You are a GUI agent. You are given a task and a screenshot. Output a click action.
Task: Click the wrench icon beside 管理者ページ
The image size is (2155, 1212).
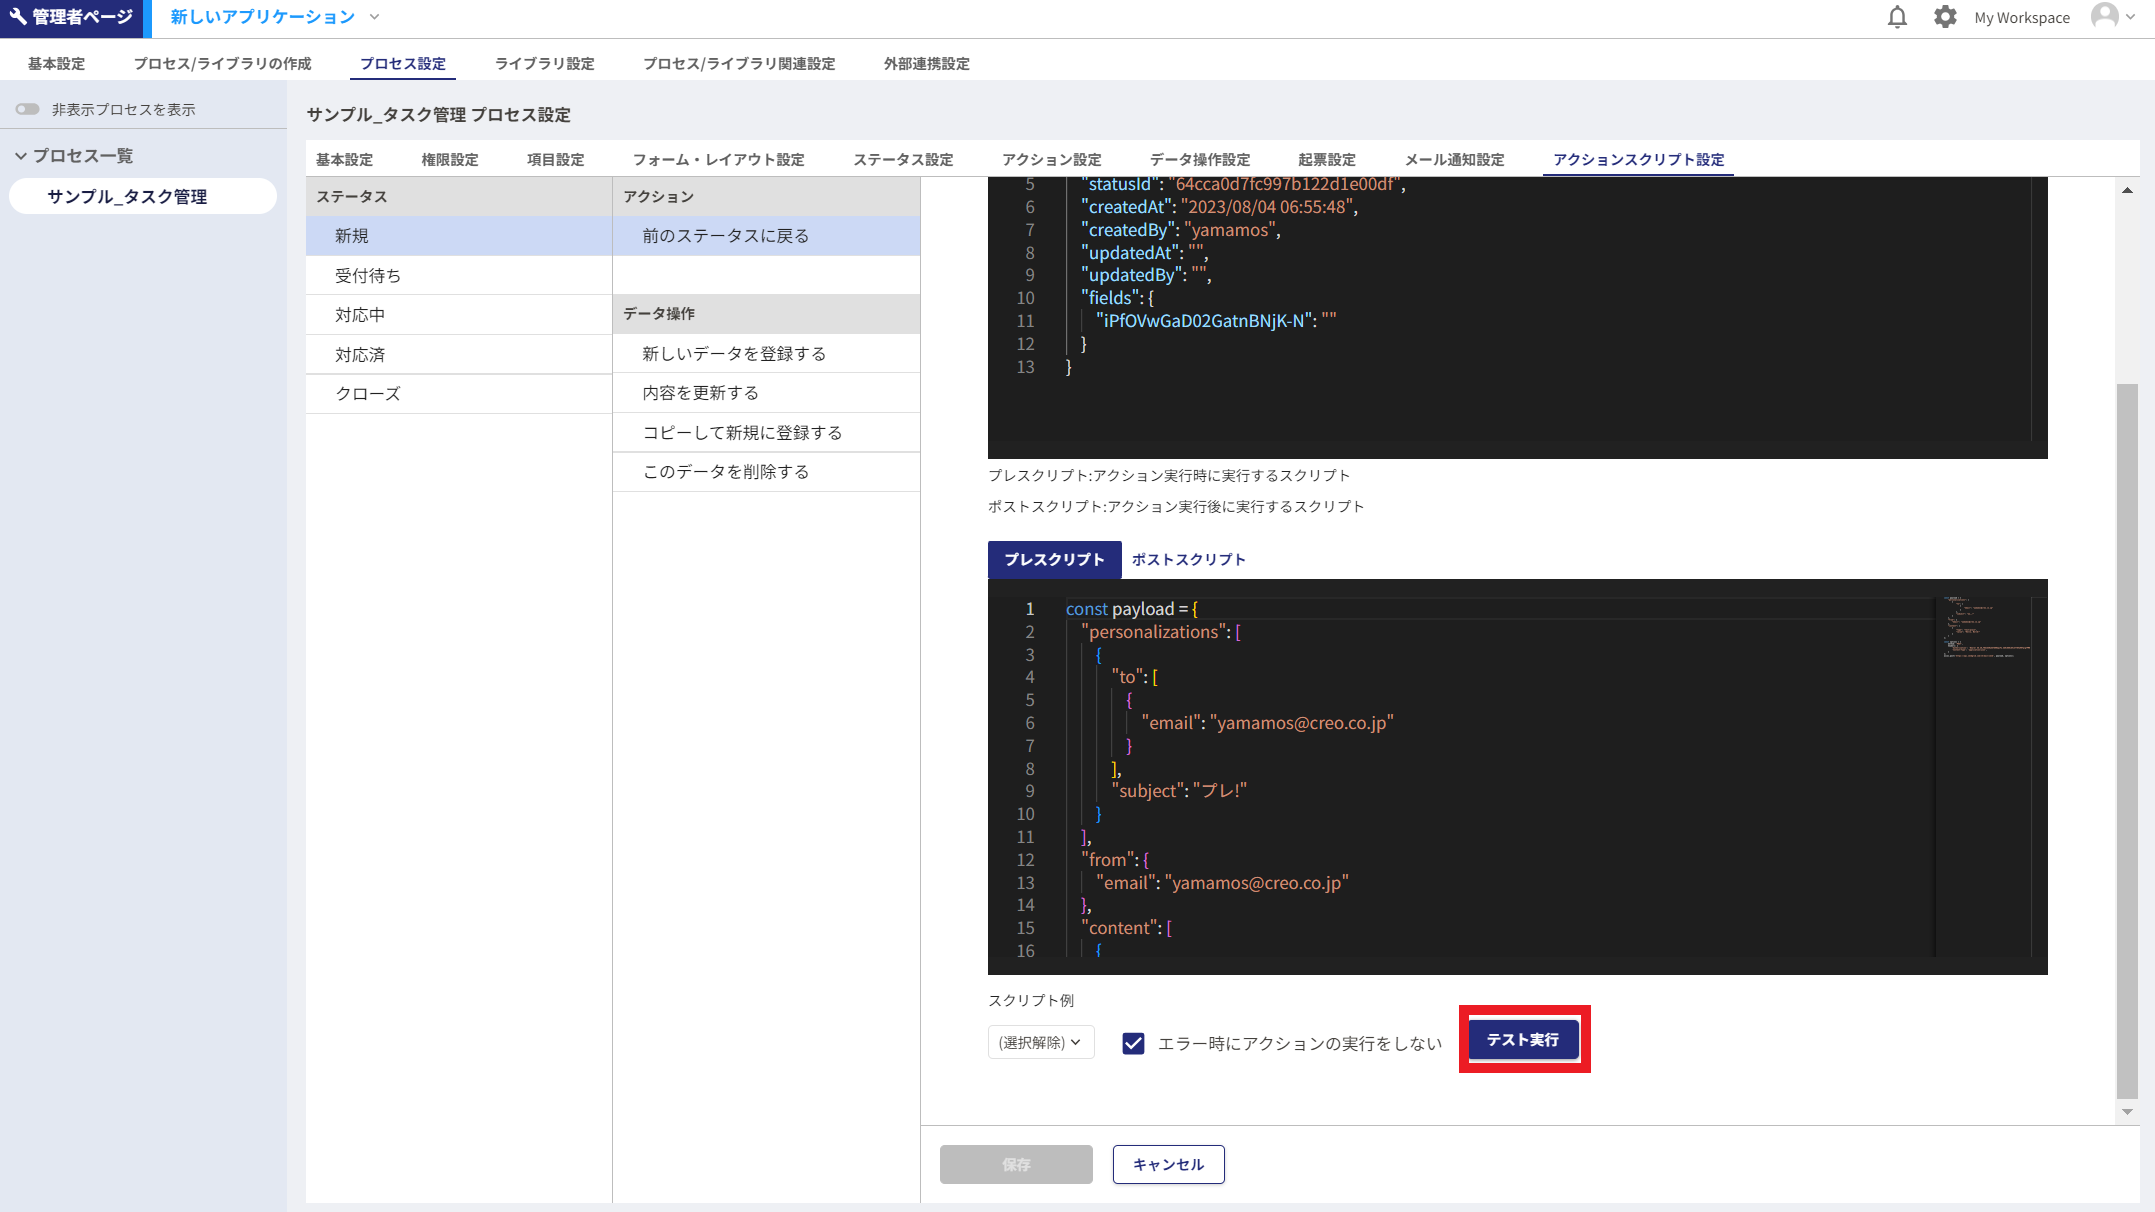point(17,17)
